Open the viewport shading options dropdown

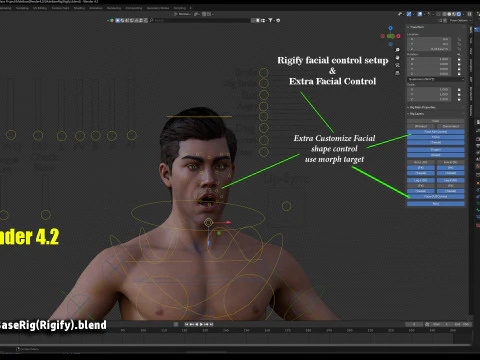464,14
